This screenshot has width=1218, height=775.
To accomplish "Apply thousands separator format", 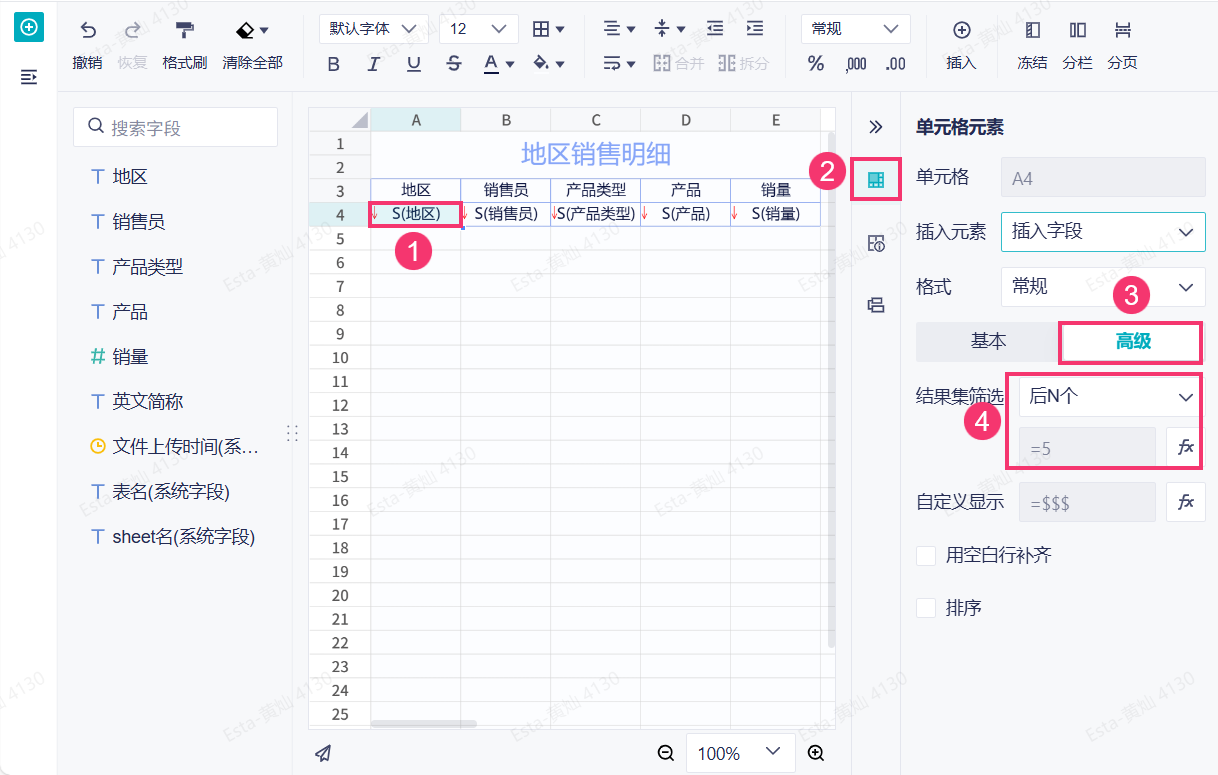I will point(856,64).
